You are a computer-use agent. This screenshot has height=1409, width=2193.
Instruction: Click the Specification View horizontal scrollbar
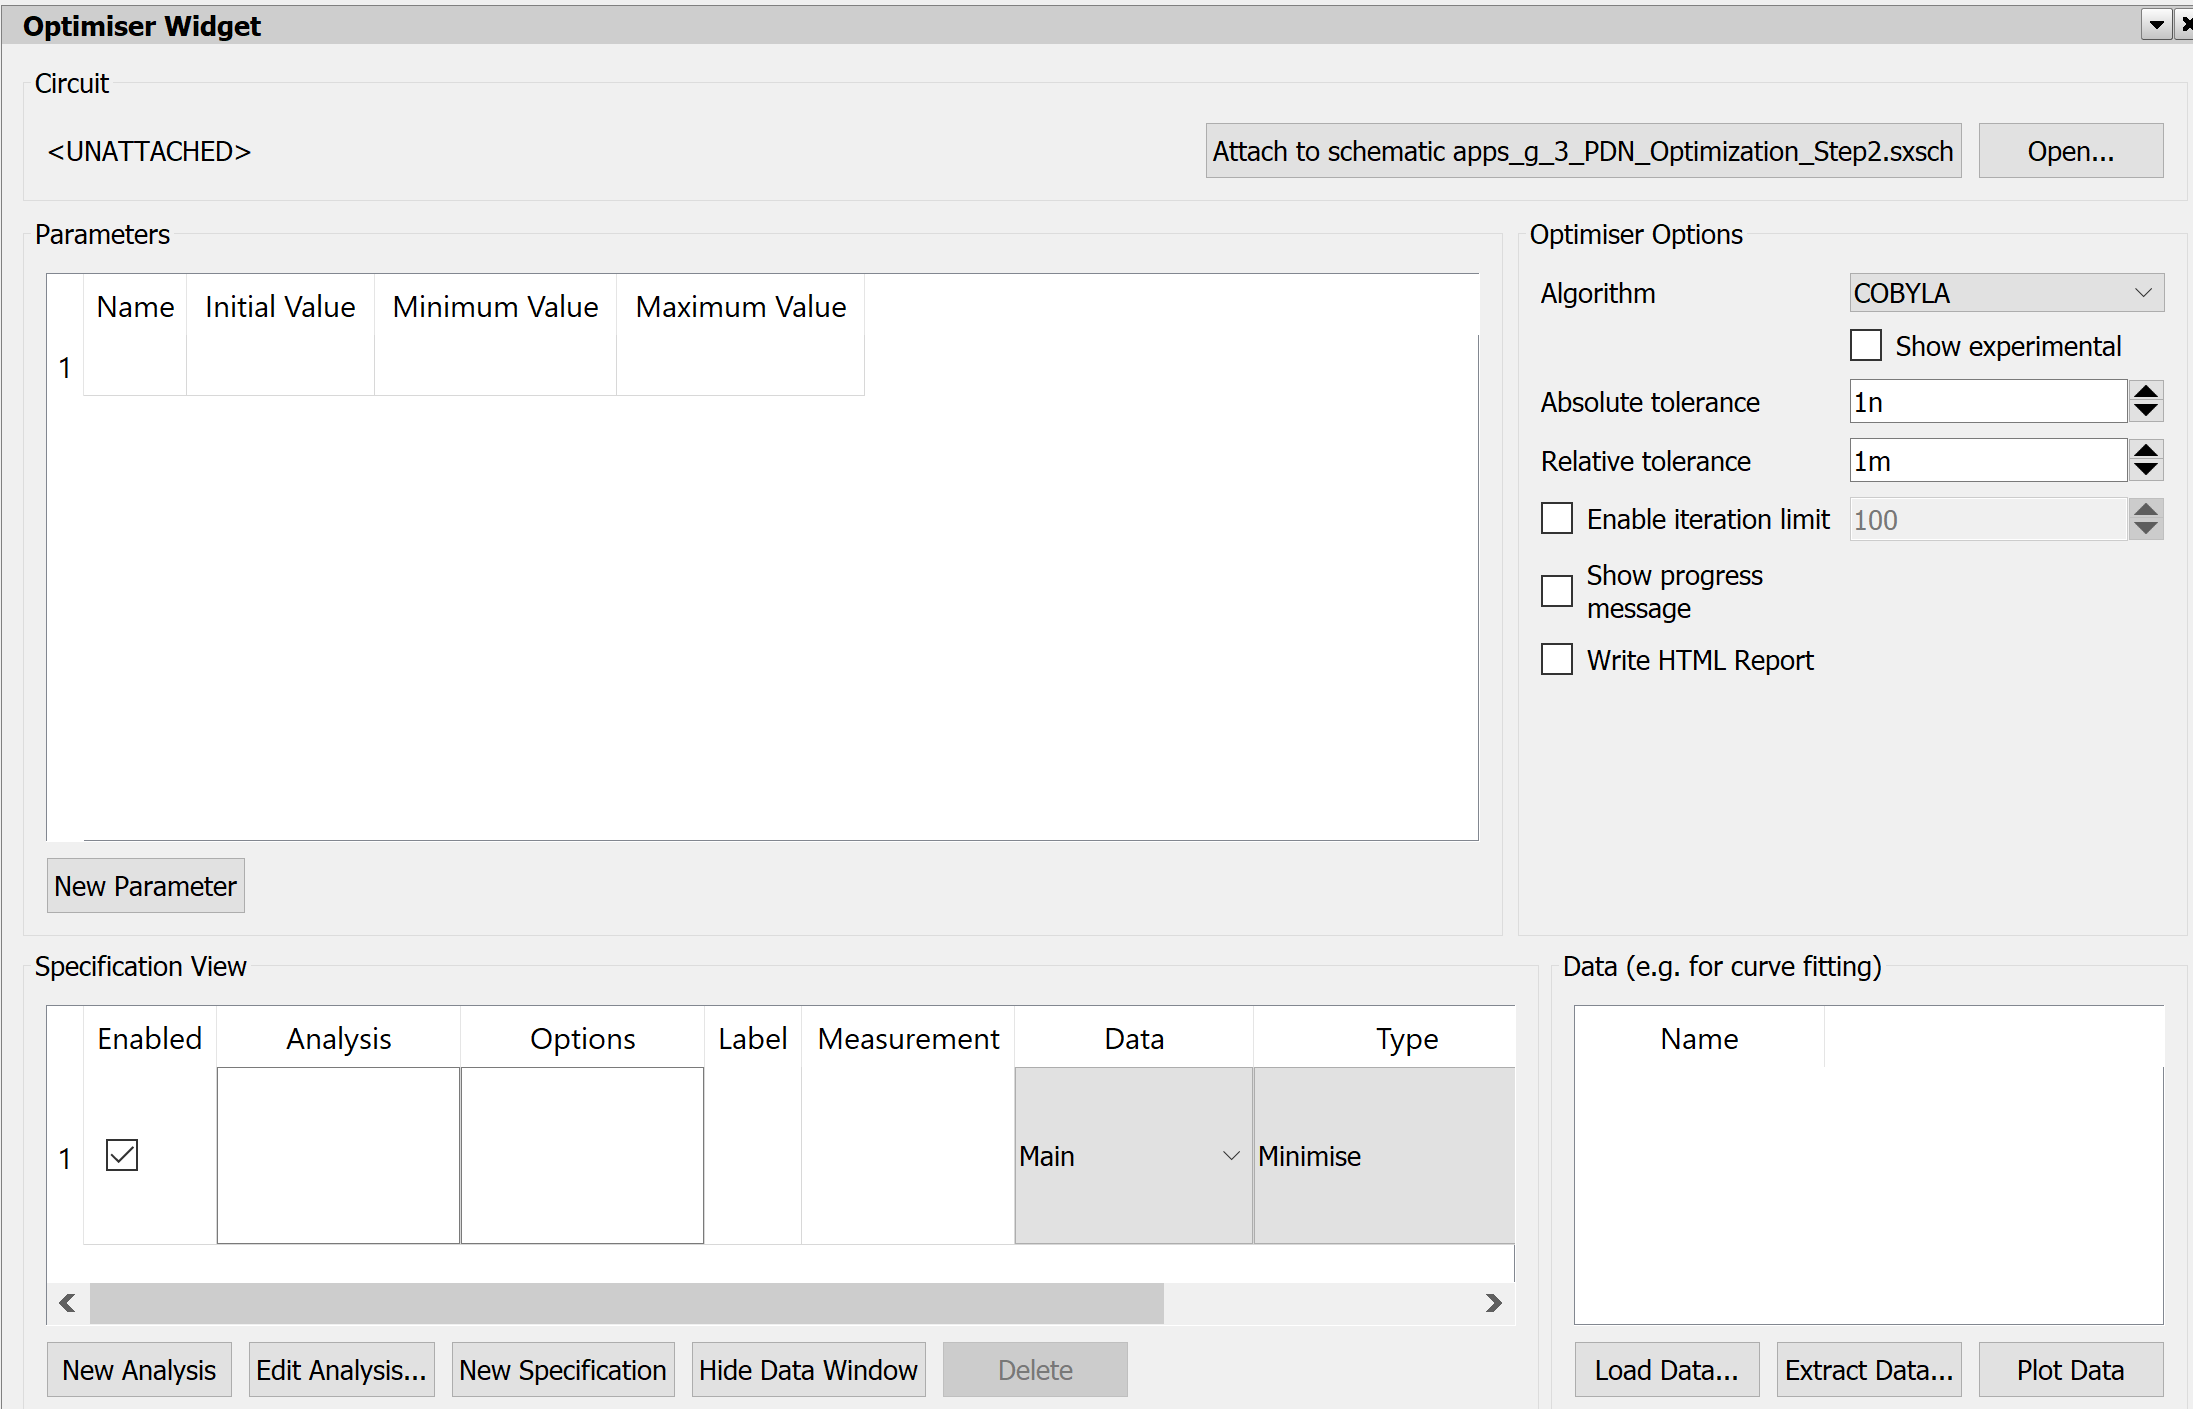[626, 1303]
